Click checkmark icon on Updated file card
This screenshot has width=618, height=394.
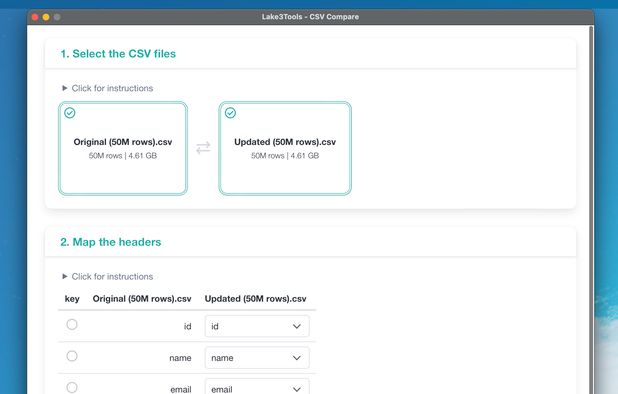click(x=230, y=113)
